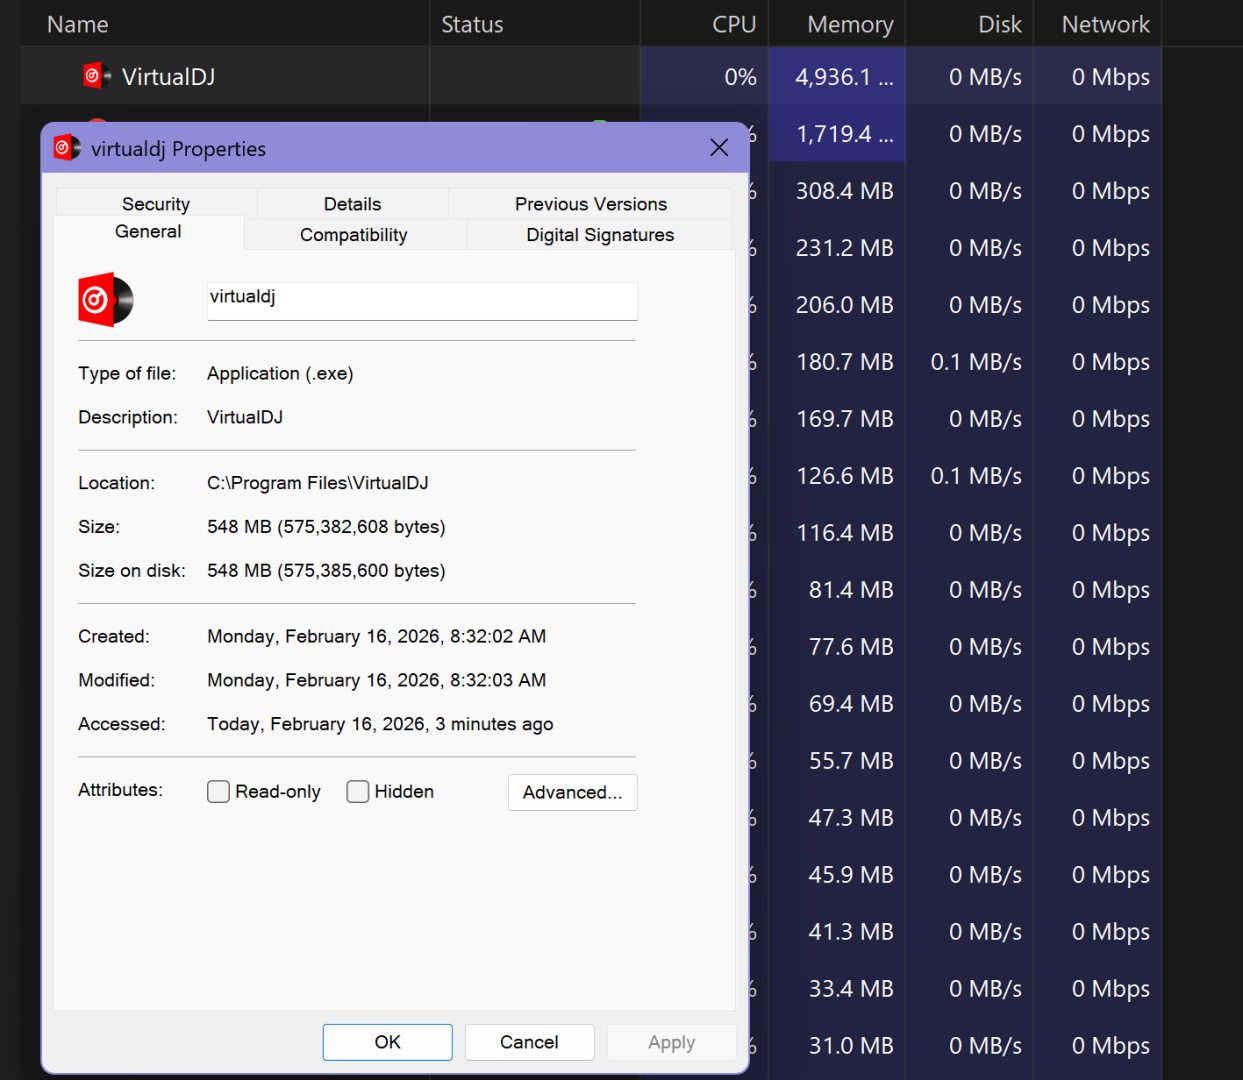Viewport: 1243px width, 1080px height.
Task: Select the VirtualDJ process name in list
Action: pyautogui.click(x=168, y=77)
